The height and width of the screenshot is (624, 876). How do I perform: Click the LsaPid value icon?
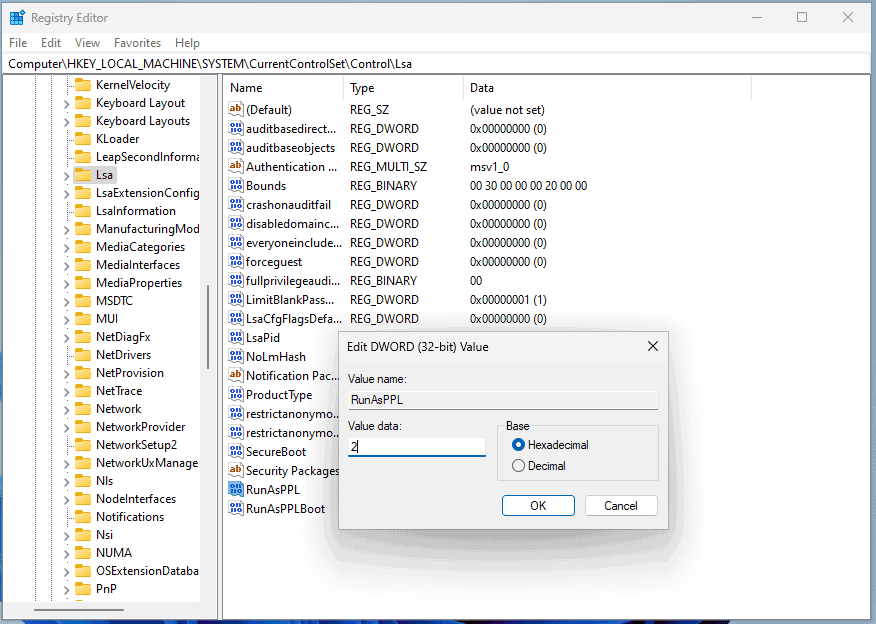point(236,337)
